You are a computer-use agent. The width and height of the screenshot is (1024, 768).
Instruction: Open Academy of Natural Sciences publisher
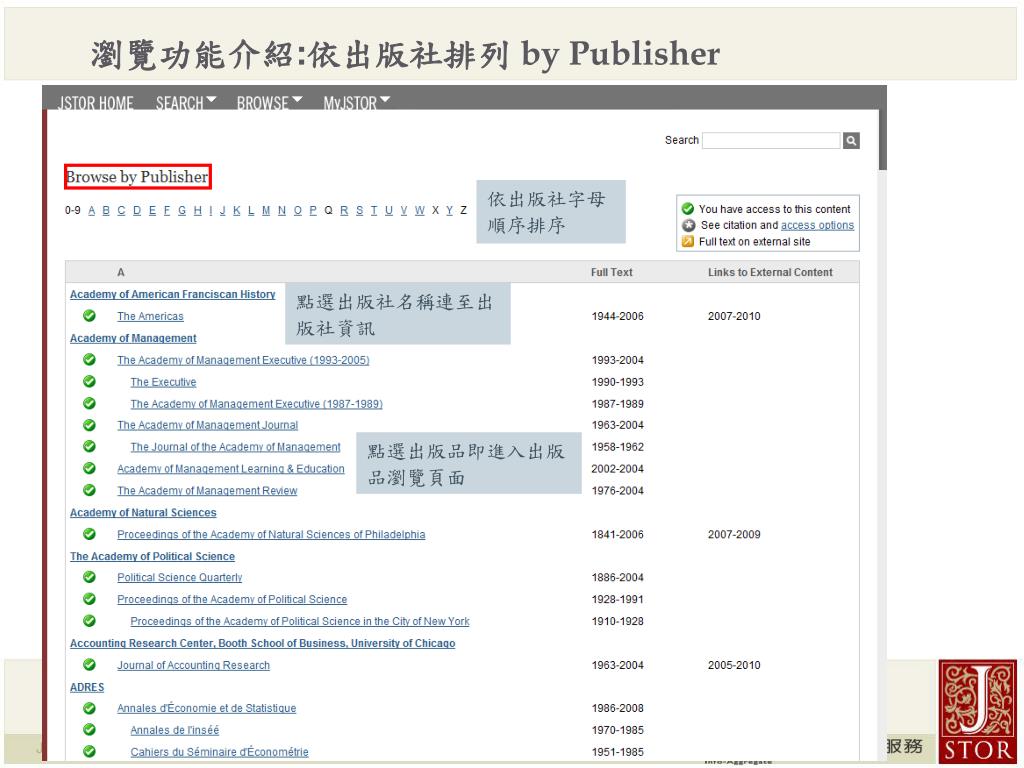(143, 513)
